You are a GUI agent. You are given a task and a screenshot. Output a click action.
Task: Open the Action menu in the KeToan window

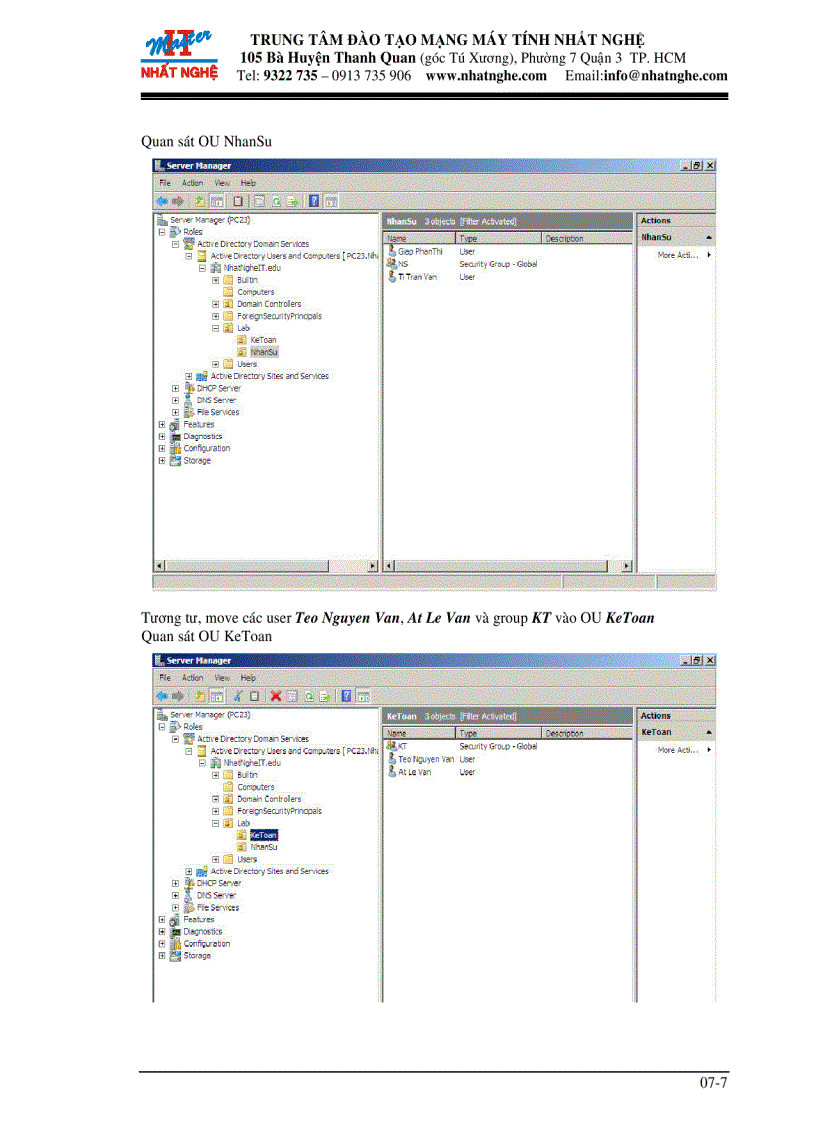192,678
